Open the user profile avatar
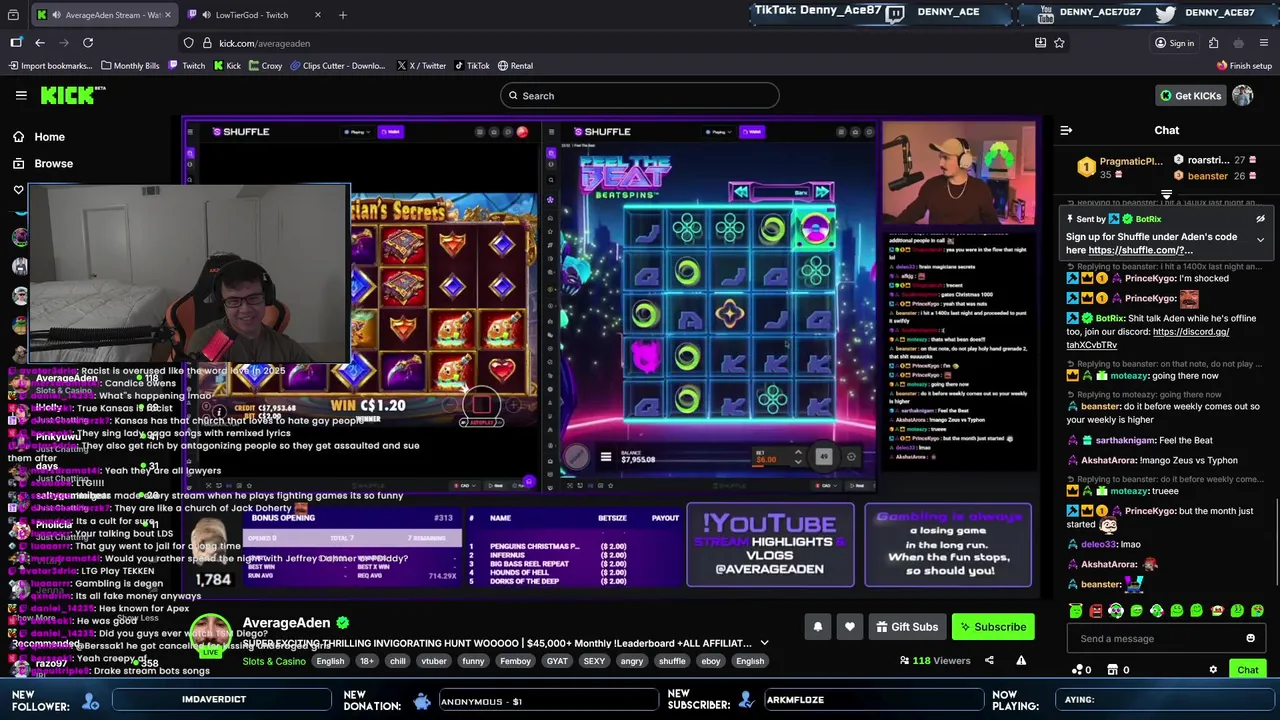 pos(1242,95)
